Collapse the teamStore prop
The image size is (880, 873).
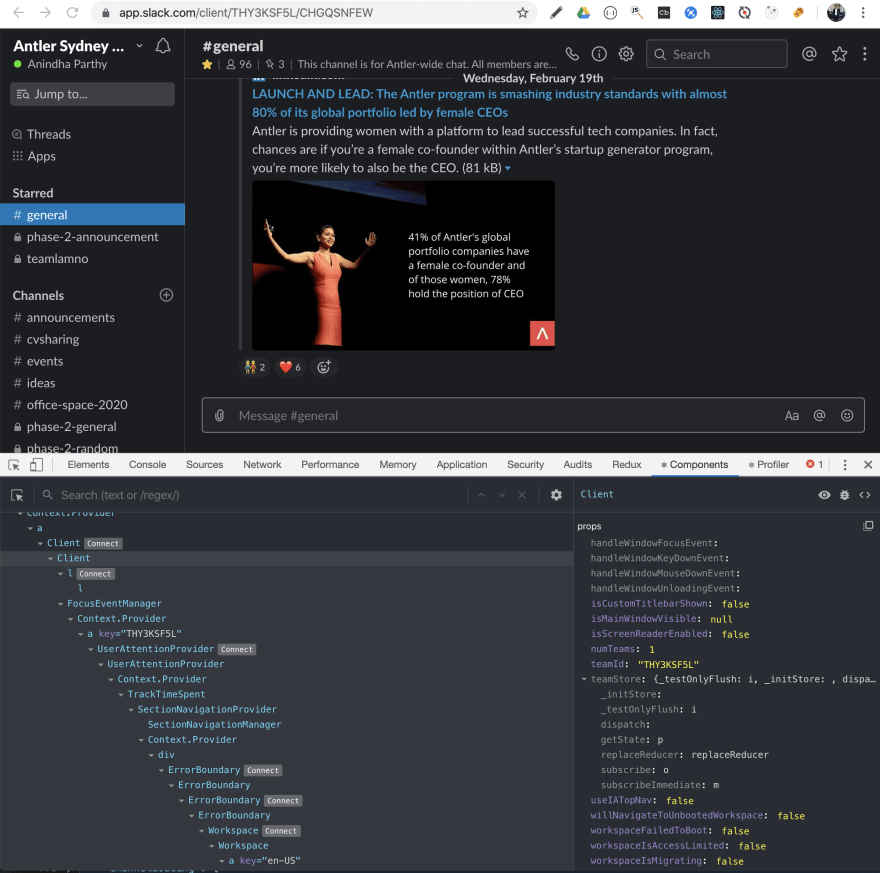(584, 679)
